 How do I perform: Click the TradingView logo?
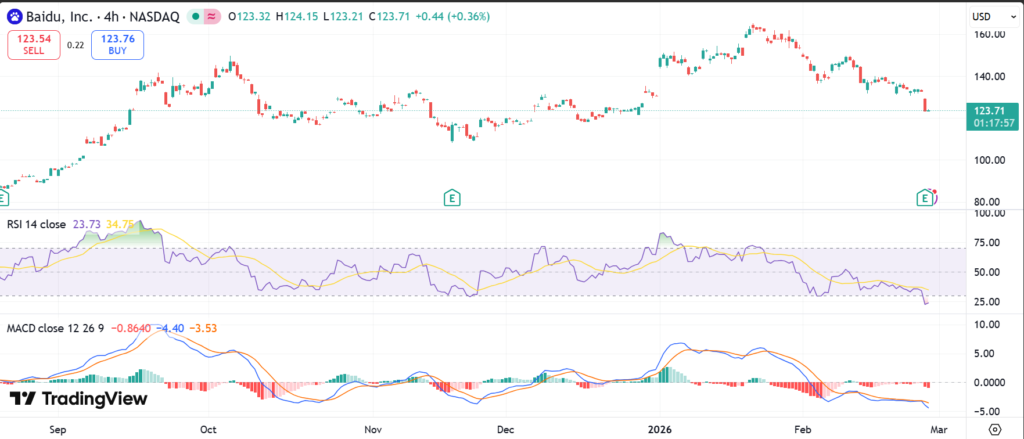78,399
